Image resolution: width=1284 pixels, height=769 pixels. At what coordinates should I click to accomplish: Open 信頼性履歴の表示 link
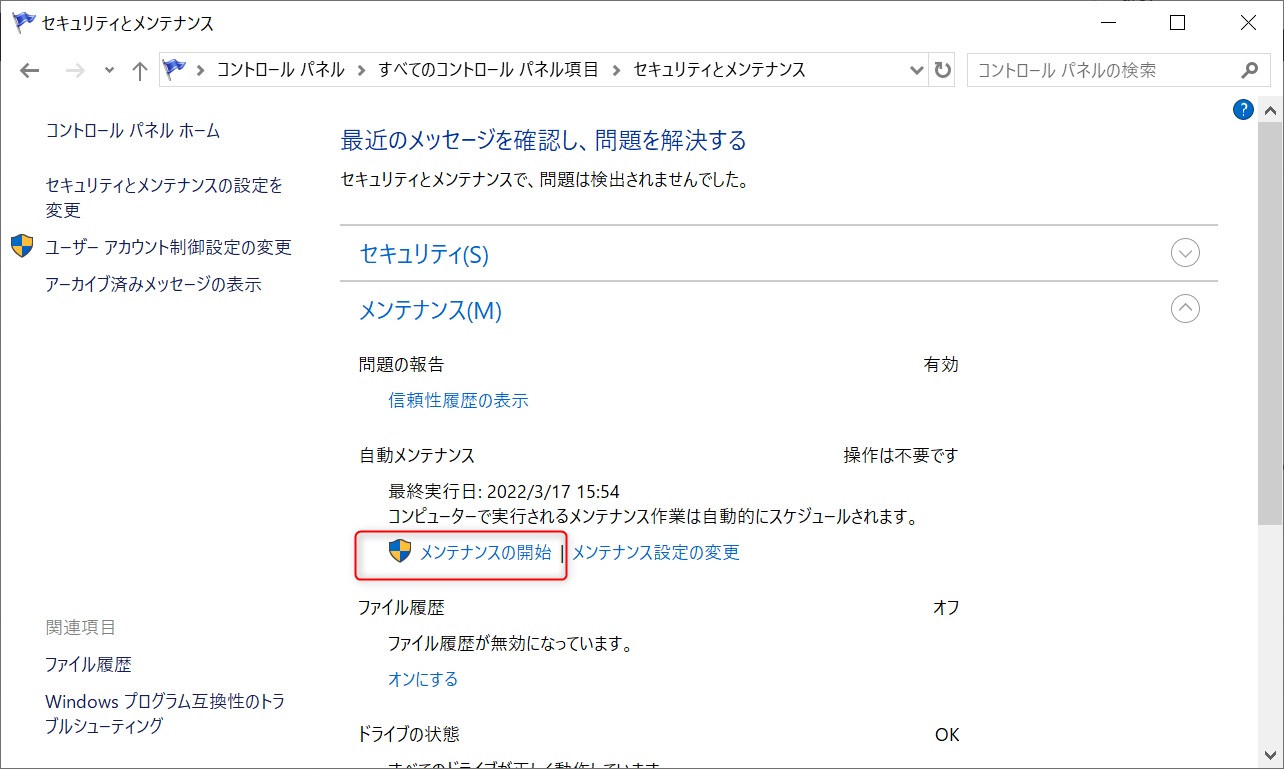point(458,401)
